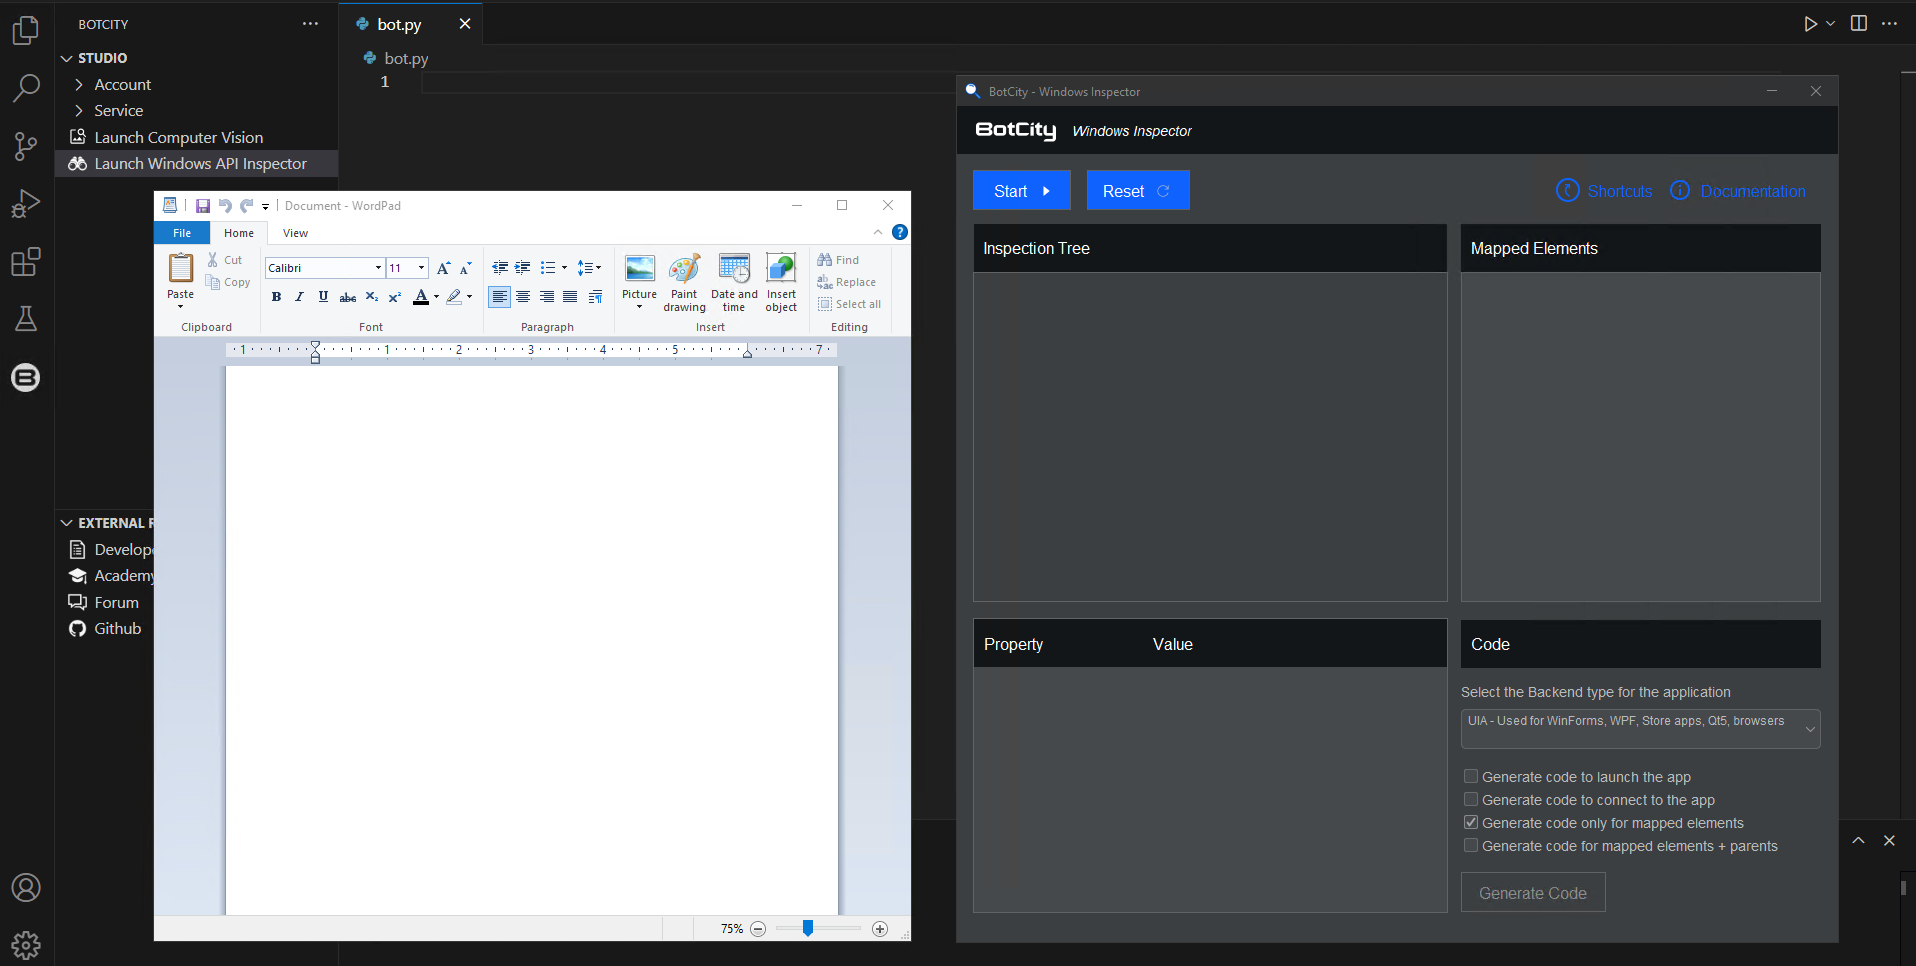Open the Run and Debug view

[x=26, y=204]
